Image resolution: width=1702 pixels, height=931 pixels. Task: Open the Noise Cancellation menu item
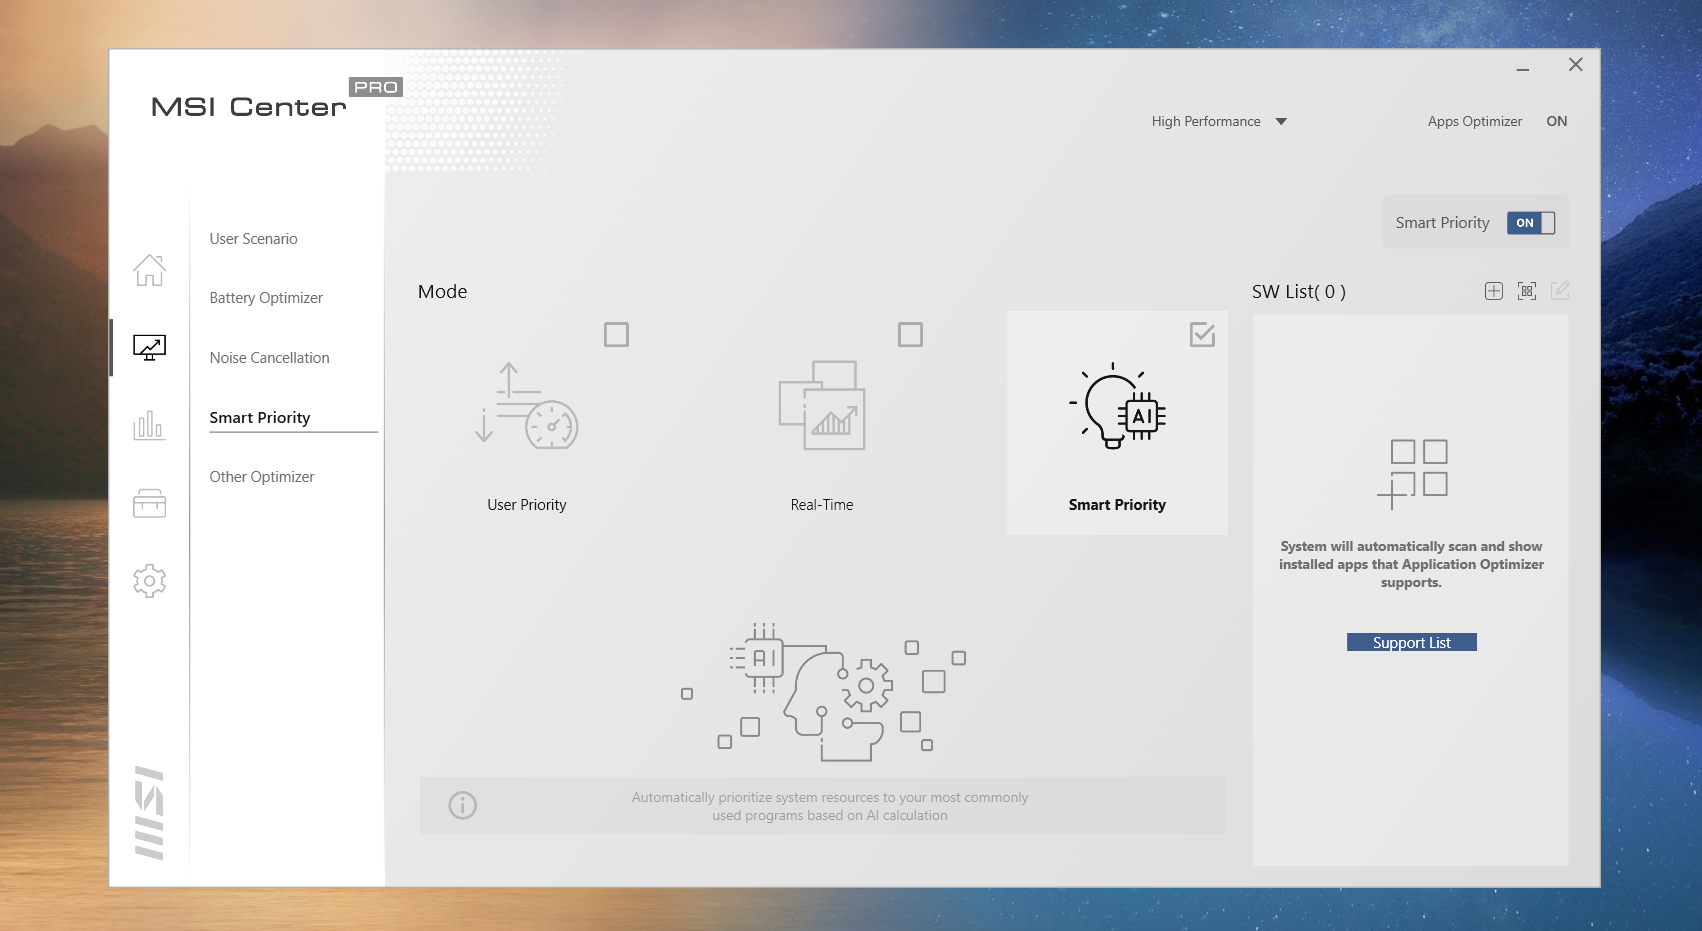[270, 358]
